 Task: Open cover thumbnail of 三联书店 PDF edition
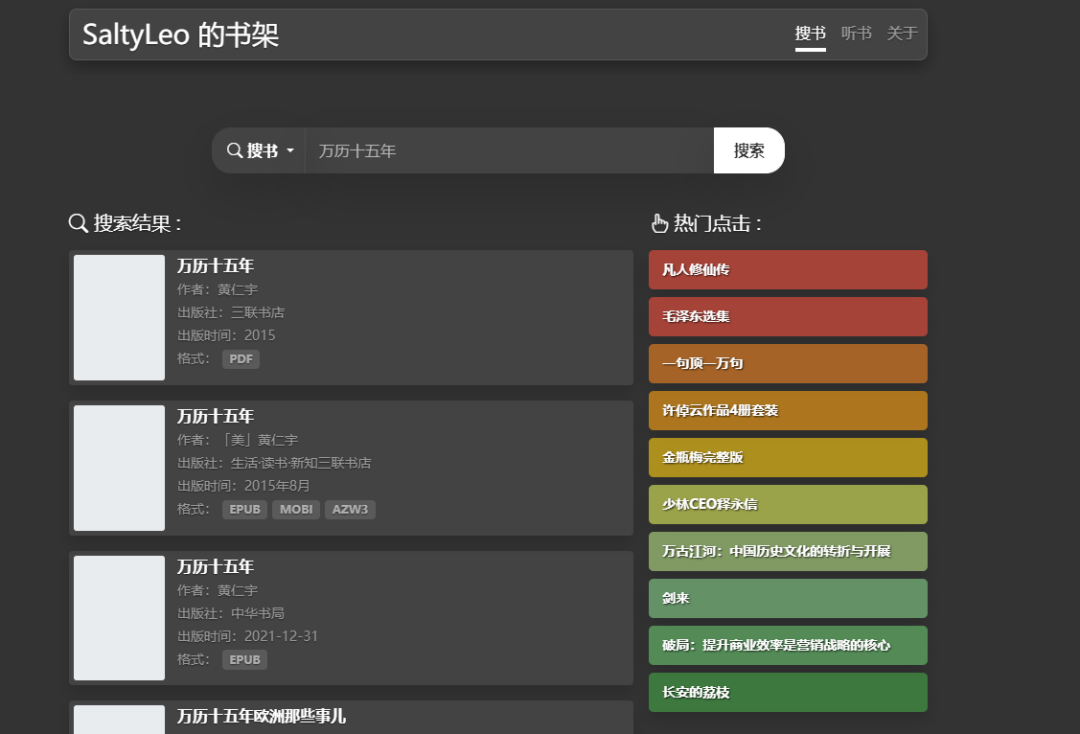click(x=119, y=318)
